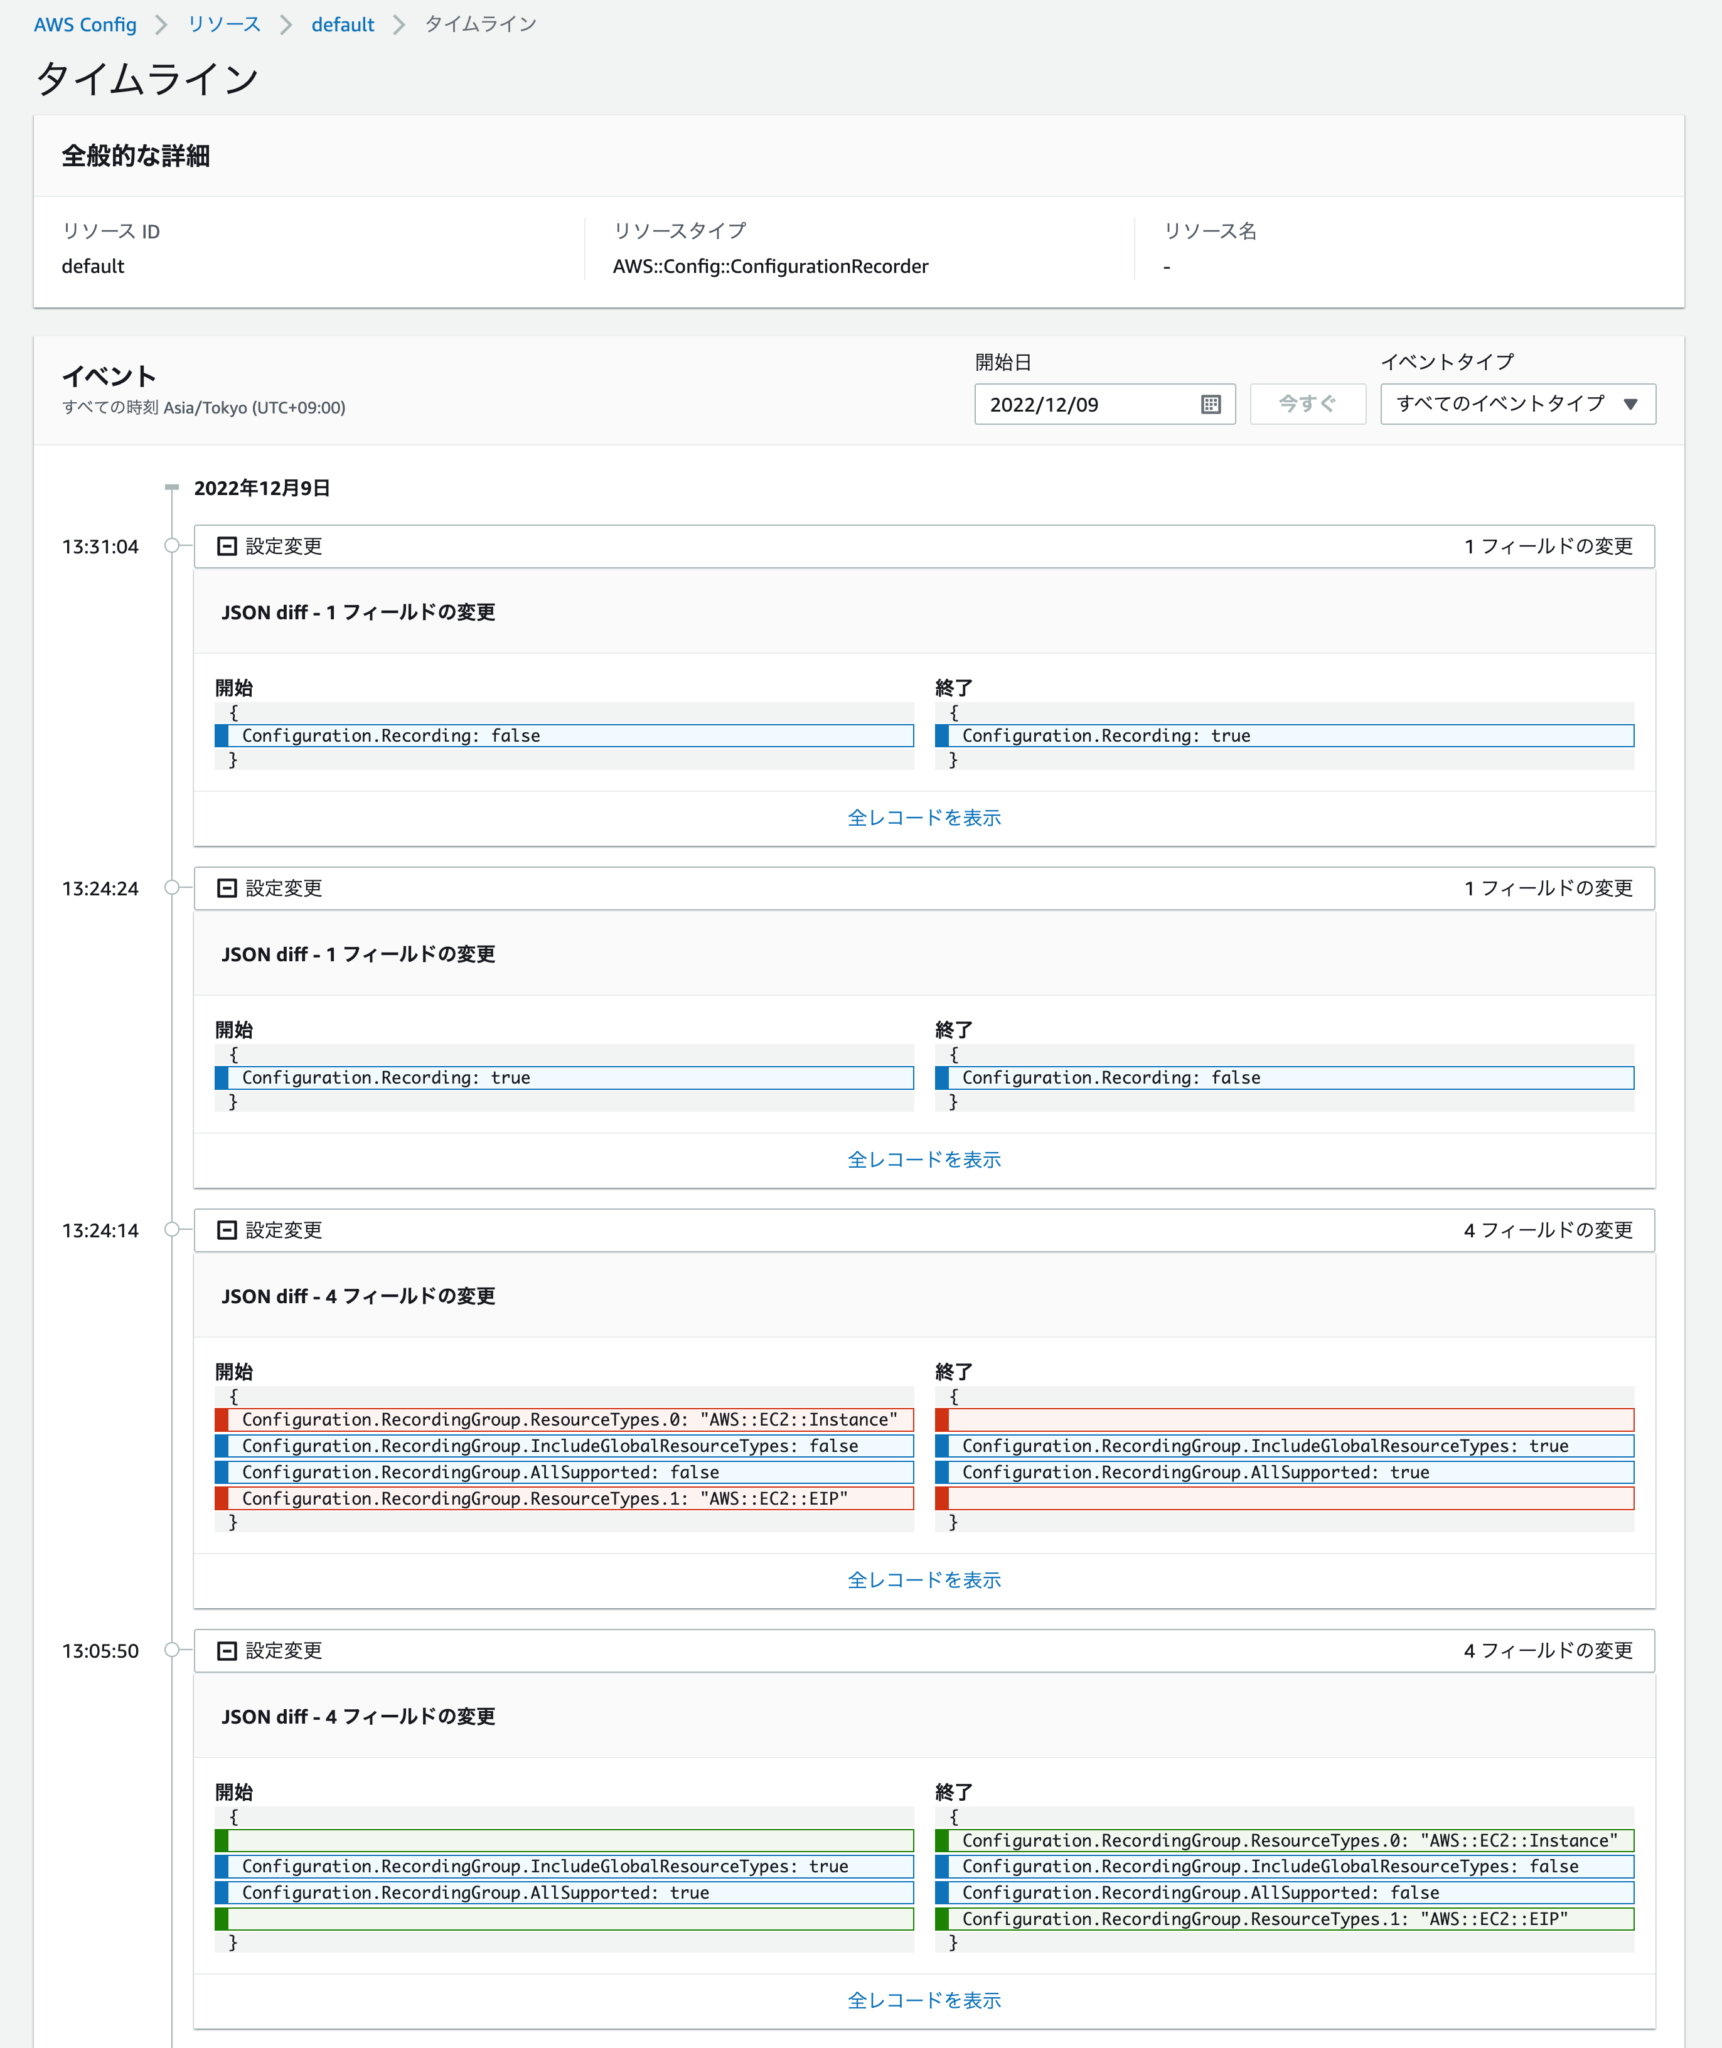Screen dimensions: 1722x2048
Task: Collapse the 13:05:50 設定変更 event panel
Action: pyautogui.click(x=226, y=1651)
